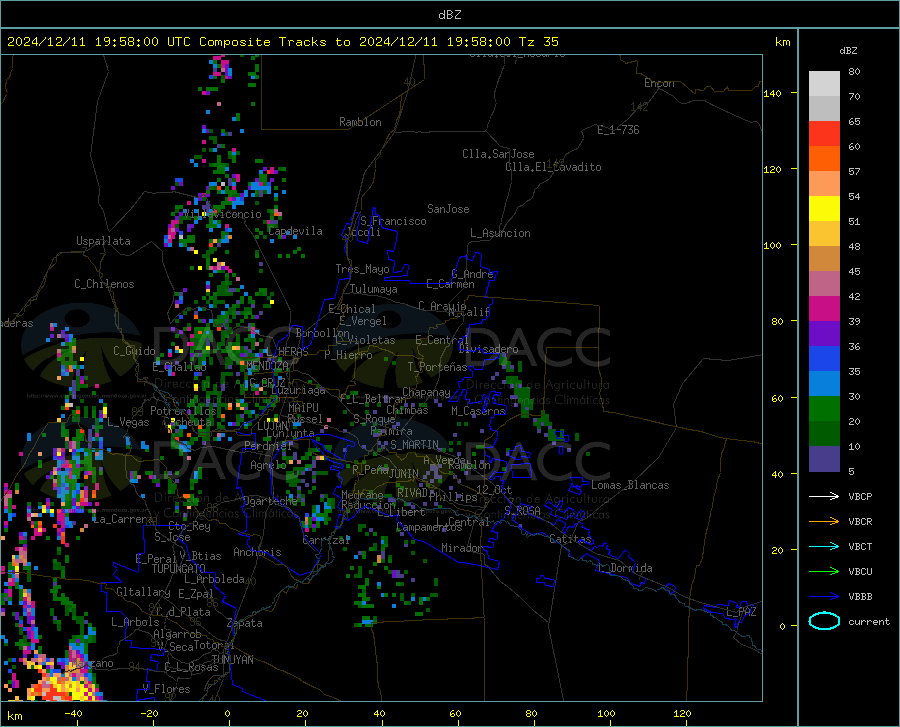The width and height of the screenshot is (900, 727).
Task: Click the dBZ title at top
Action: [x=449, y=15]
